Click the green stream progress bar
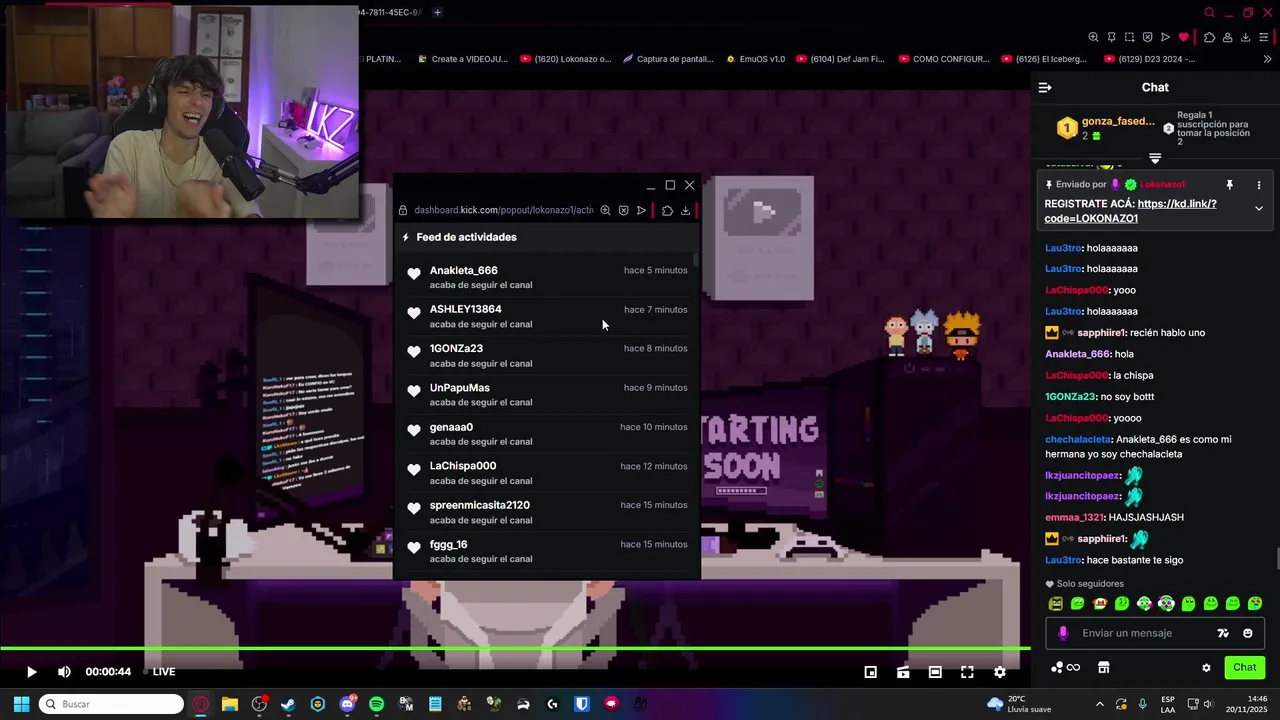Screen dimensions: 1280x720 (x=515, y=650)
